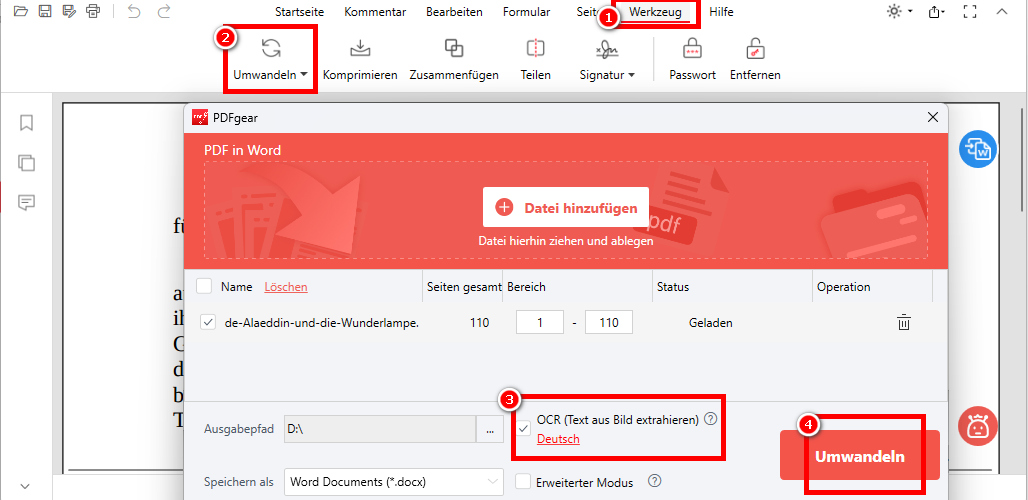Screen dimensions: 1028x500
Task: Open the Formular tab
Action: pos(526,12)
